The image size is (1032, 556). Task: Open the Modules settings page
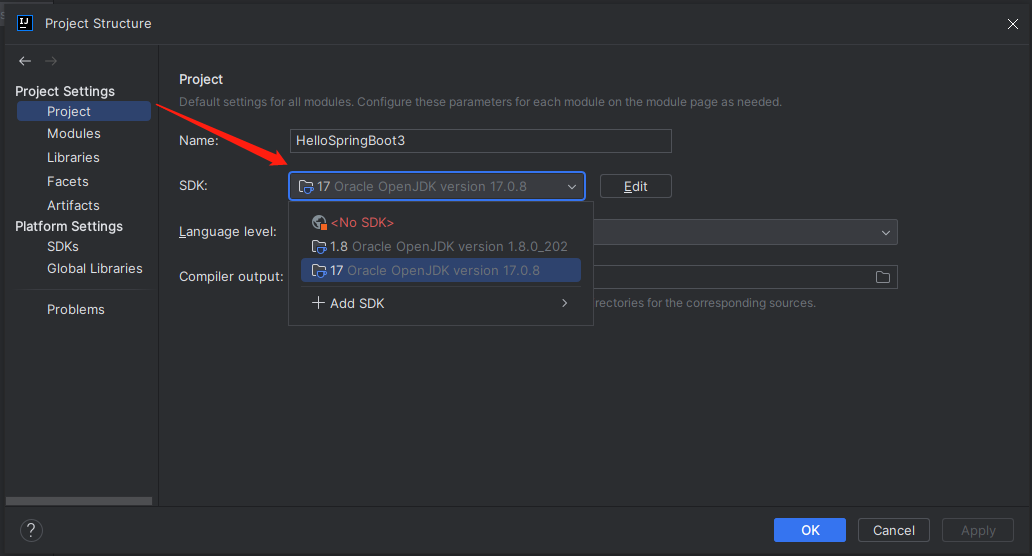coord(74,134)
